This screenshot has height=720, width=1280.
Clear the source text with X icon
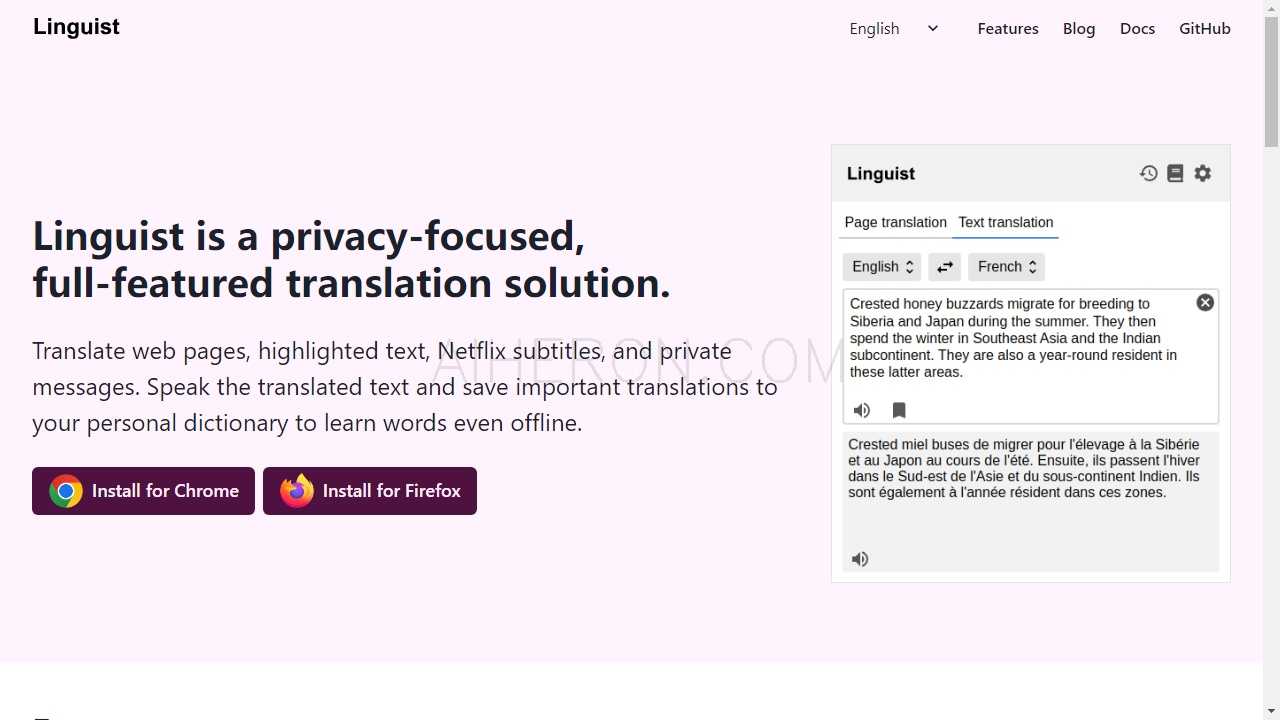pos(1205,303)
